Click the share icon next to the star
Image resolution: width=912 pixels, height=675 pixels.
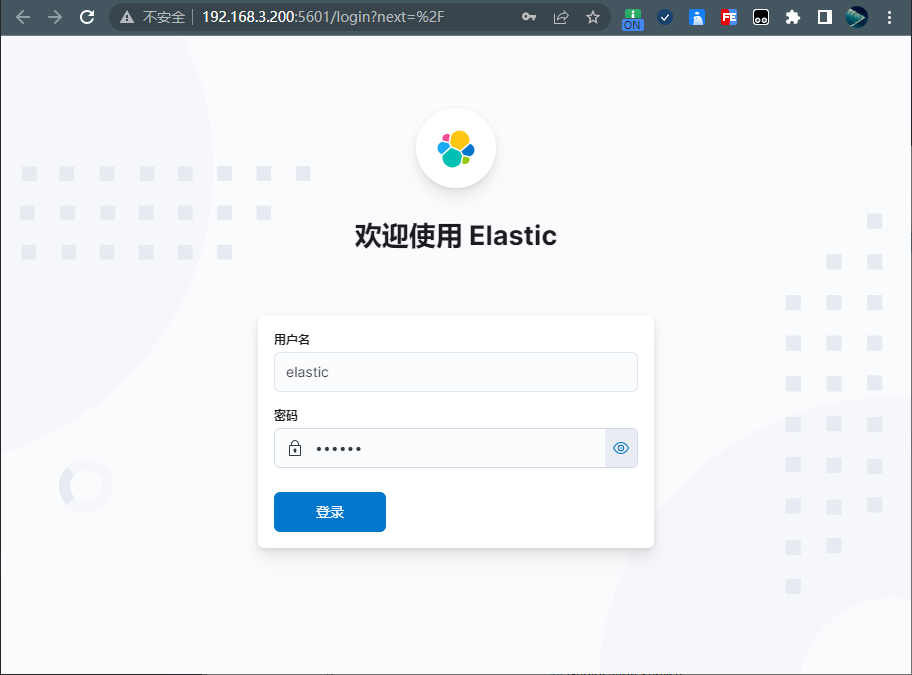tap(561, 17)
